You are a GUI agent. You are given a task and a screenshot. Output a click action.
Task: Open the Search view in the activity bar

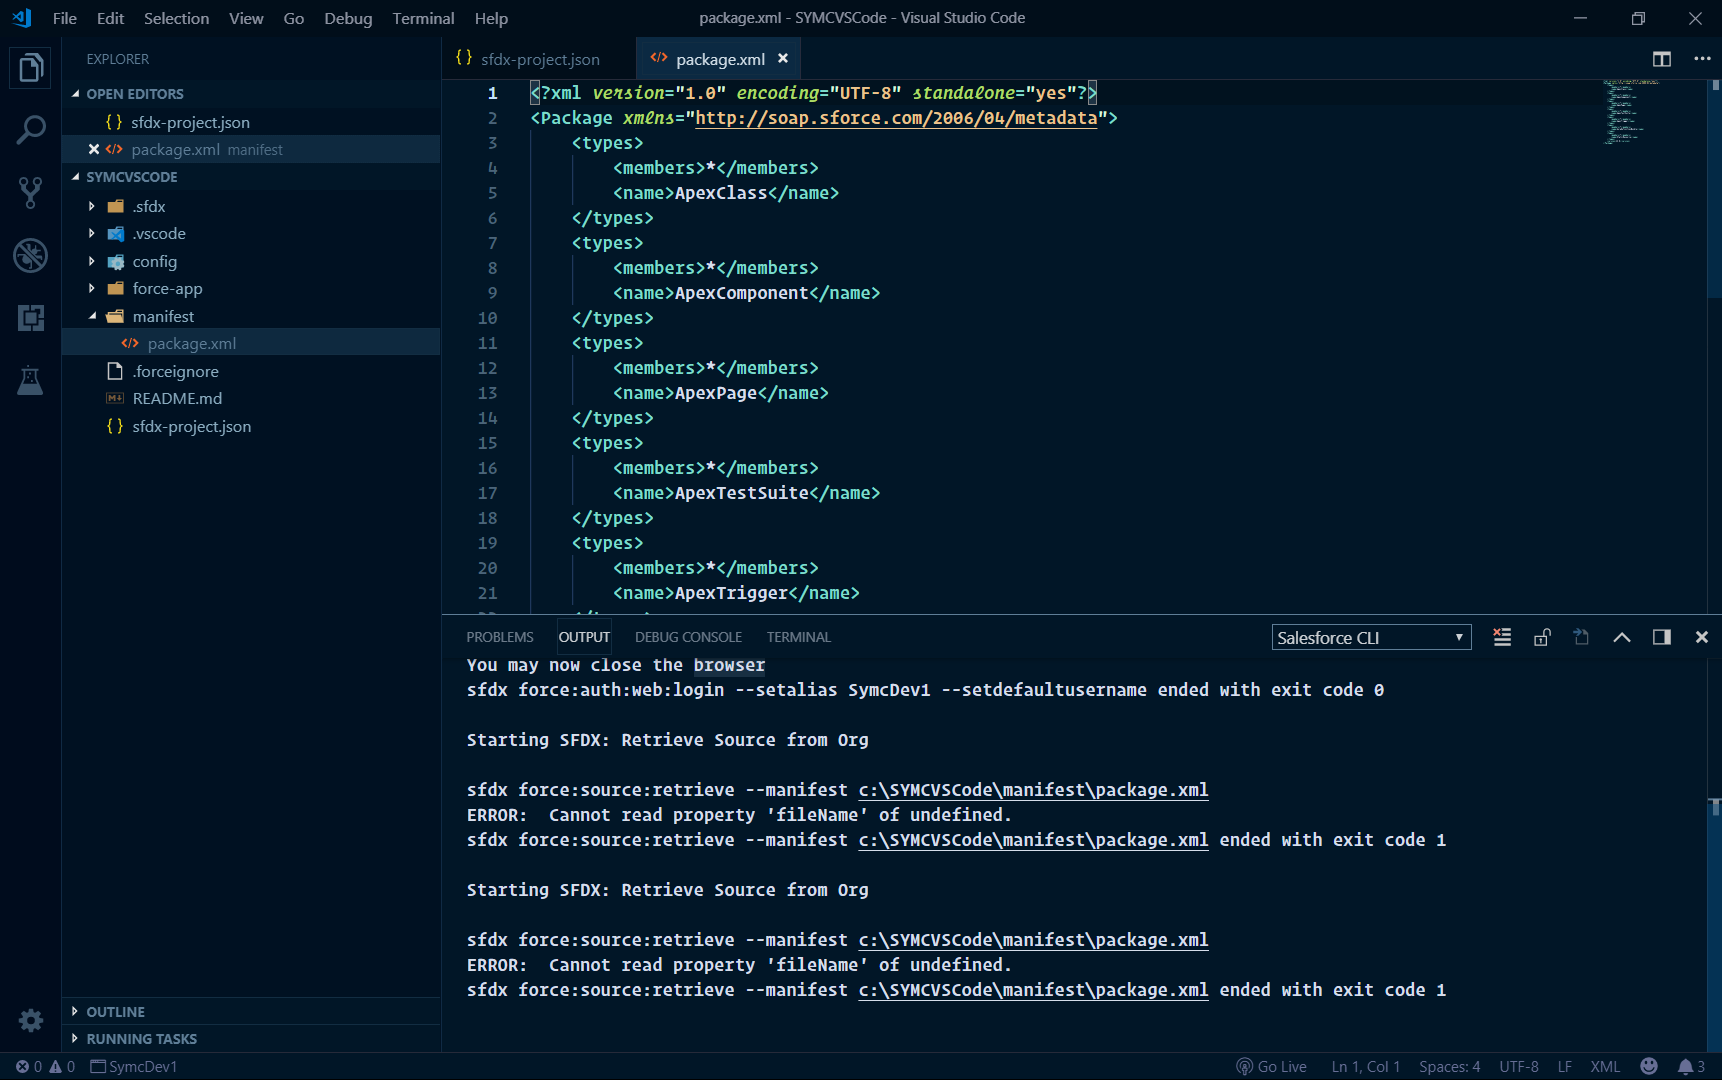coord(30,130)
